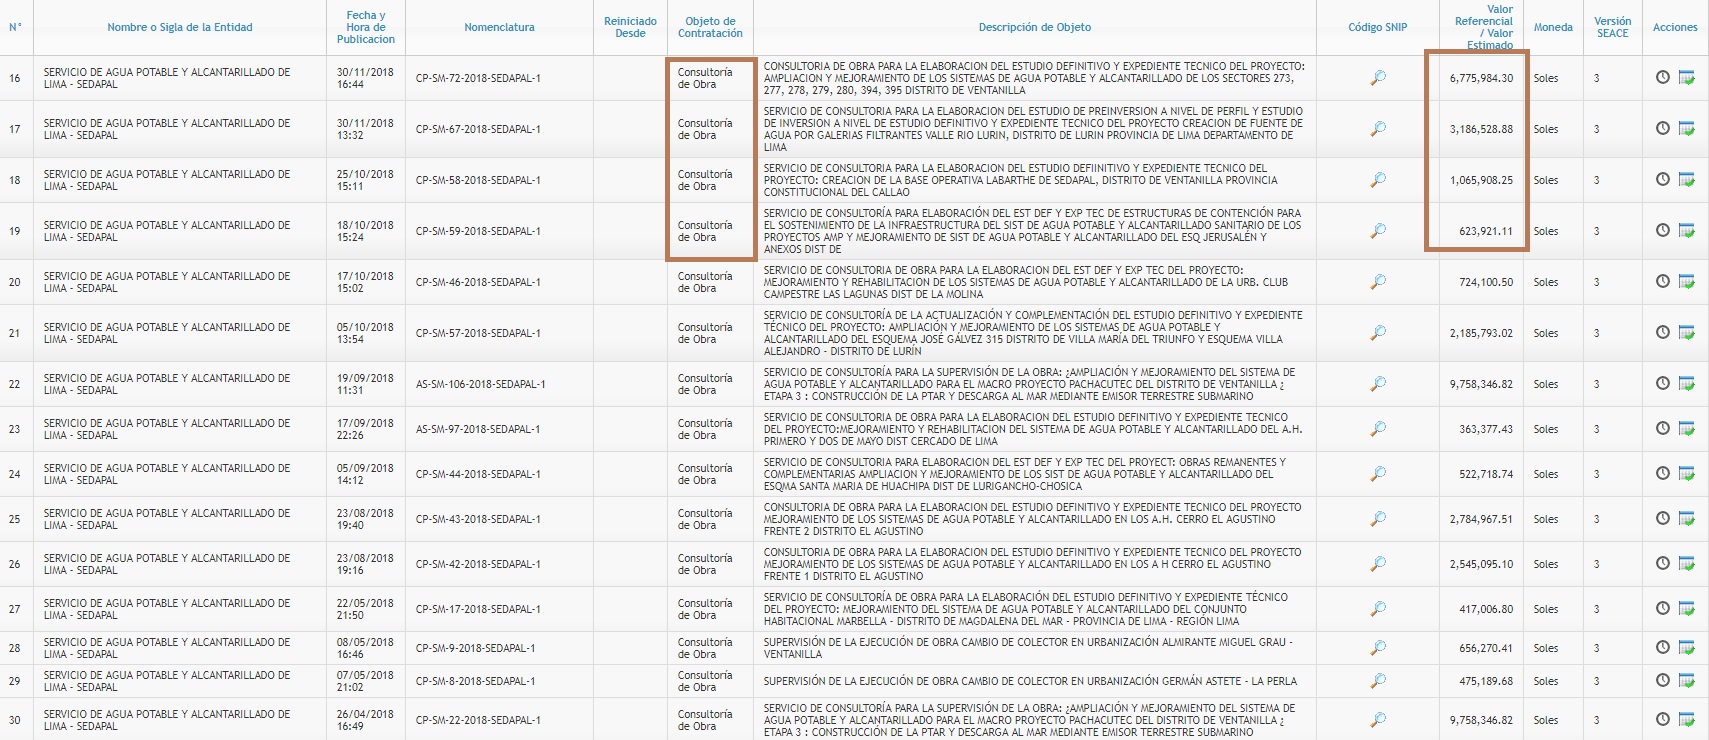Image resolution: width=1709 pixels, height=740 pixels.
Task: Select the 6,775,984.30 value cell
Action: 1481,78
